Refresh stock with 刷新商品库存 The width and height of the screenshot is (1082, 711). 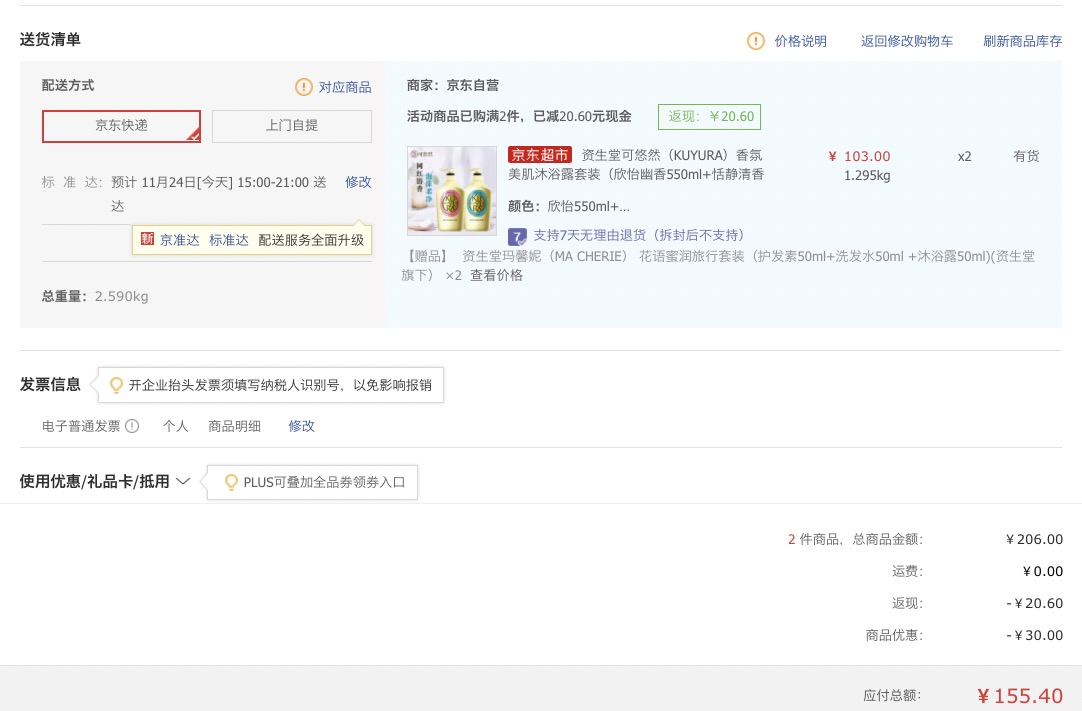(x=1023, y=41)
